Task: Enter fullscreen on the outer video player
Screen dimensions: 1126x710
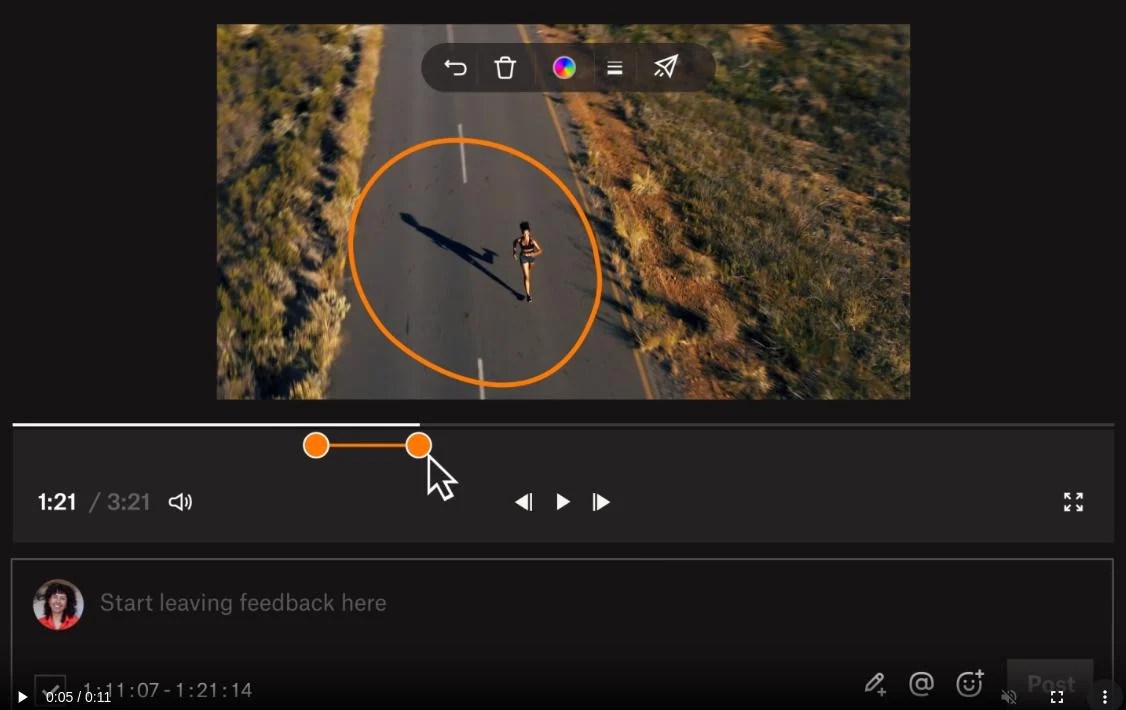Action: (x=1057, y=696)
